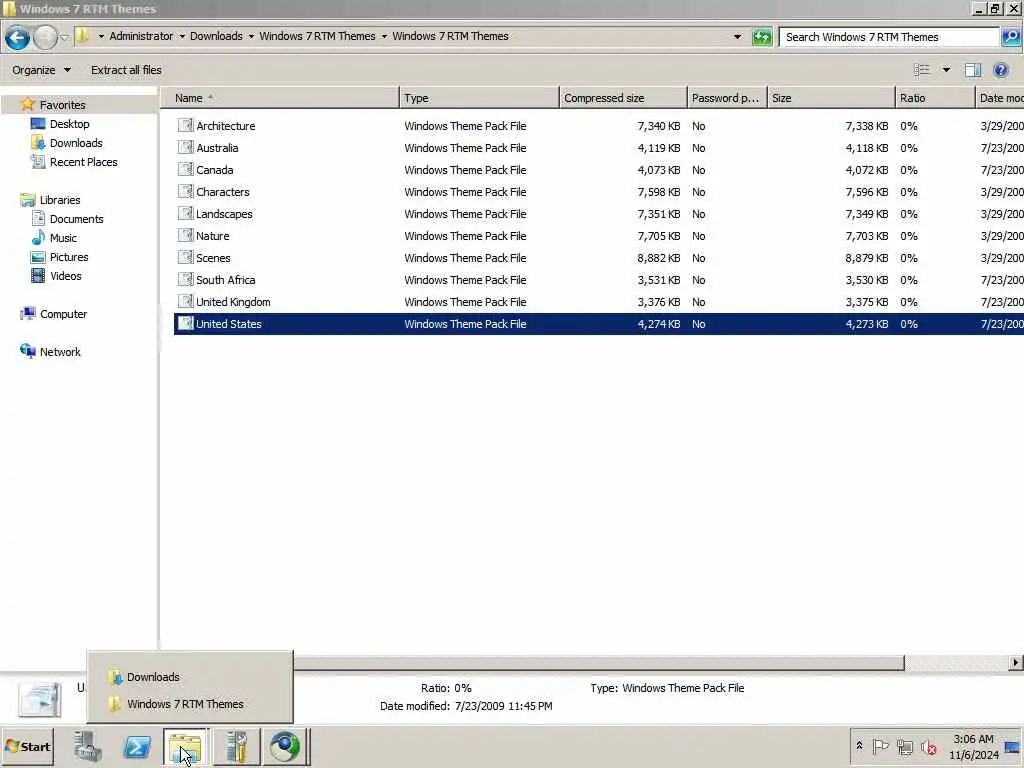Launch PowerShell from the taskbar
Screen dimensions: 1024x768
(x=137, y=746)
